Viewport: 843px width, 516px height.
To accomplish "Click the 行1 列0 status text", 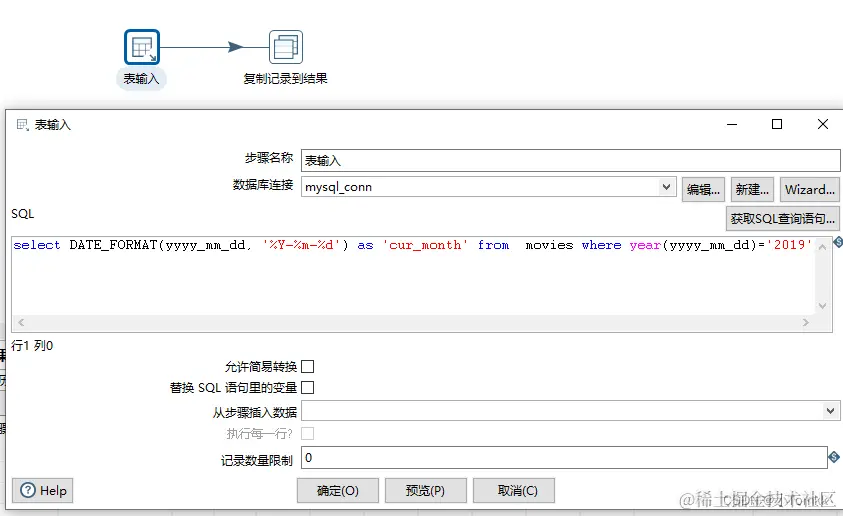I will pyautogui.click(x=32, y=346).
